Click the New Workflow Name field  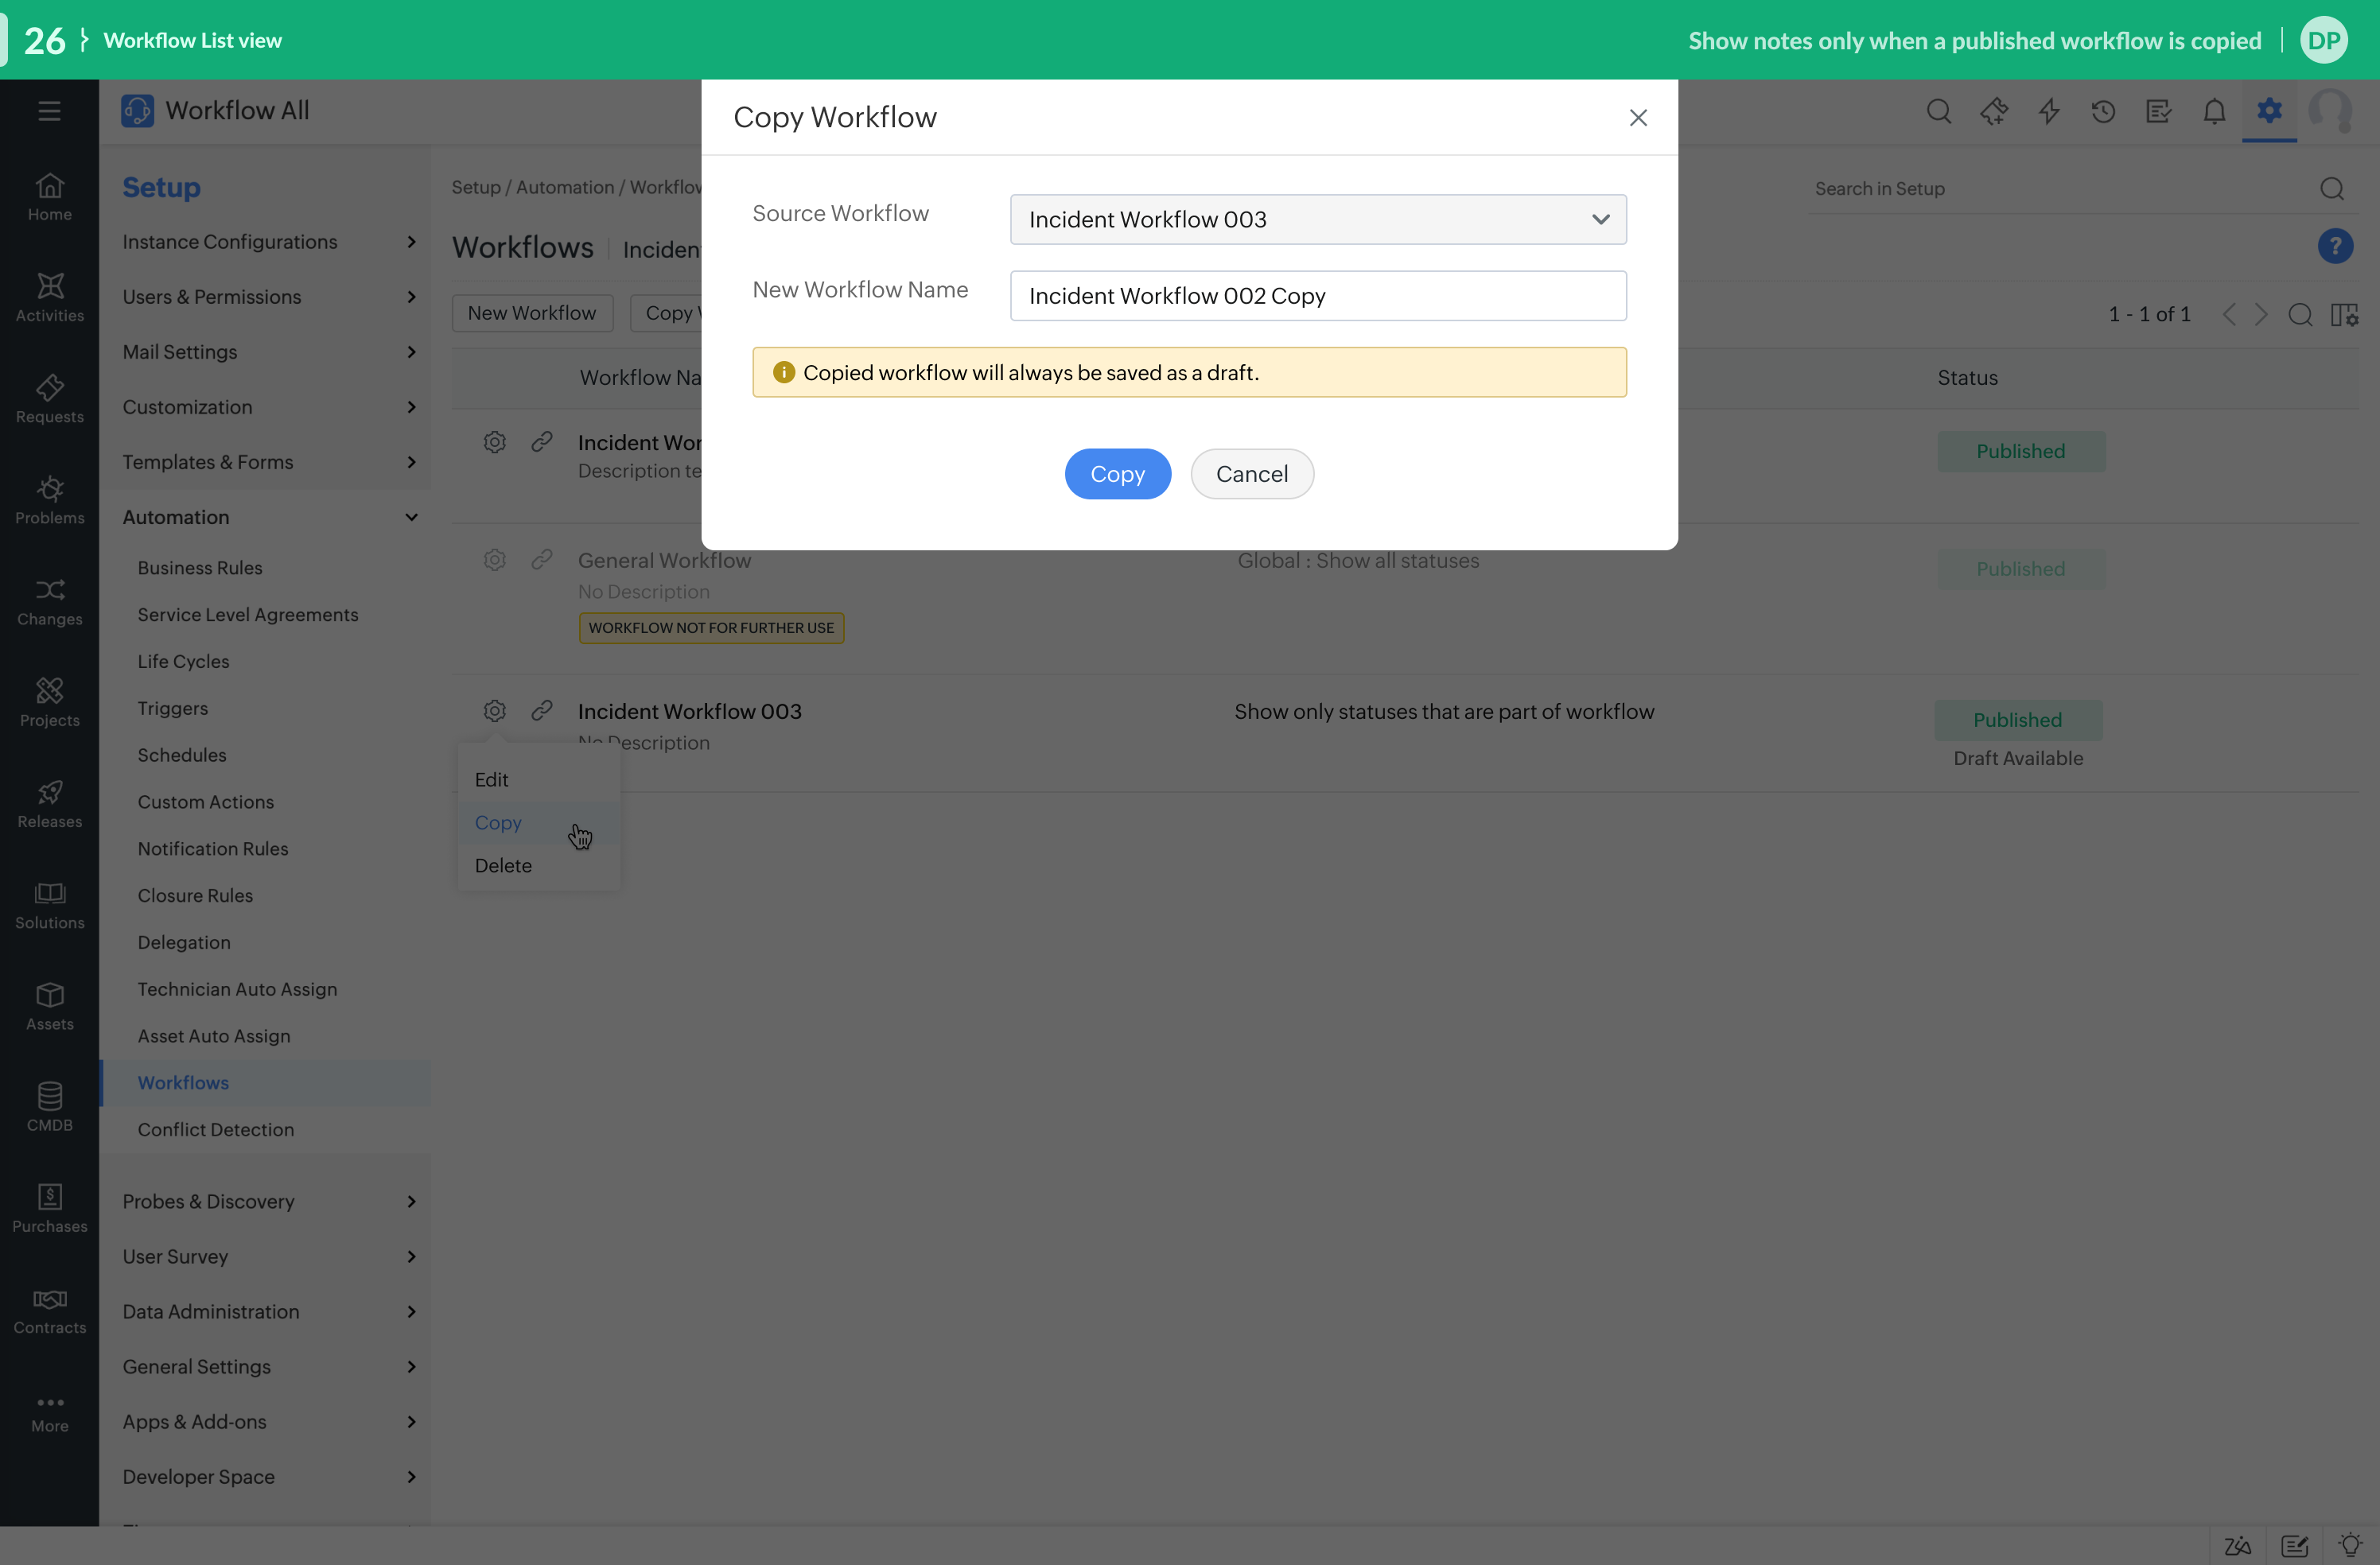1317,296
